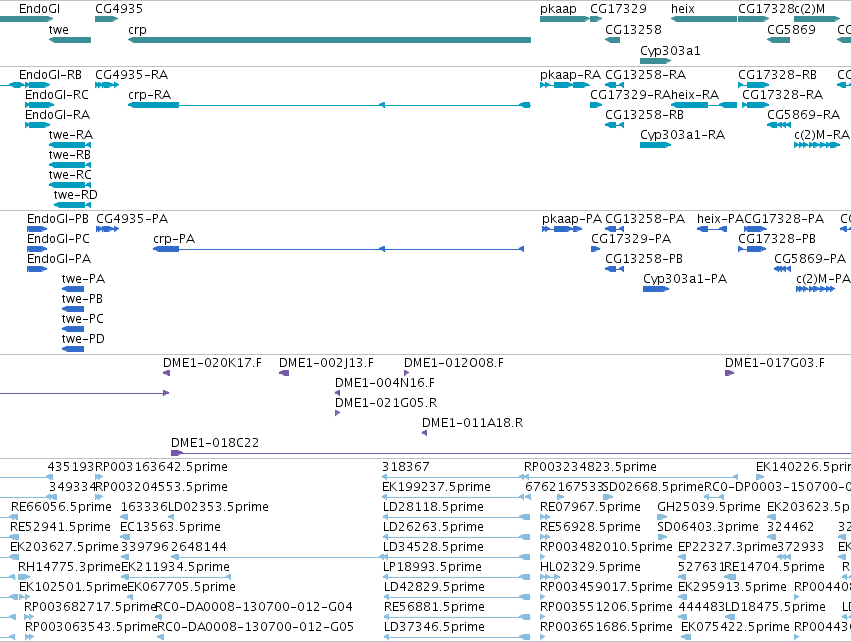Click the LD34528.5prime EST label
Image resolution: width=851 pixels, height=642 pixels.
pyautogui.click(x=433, y=548)
